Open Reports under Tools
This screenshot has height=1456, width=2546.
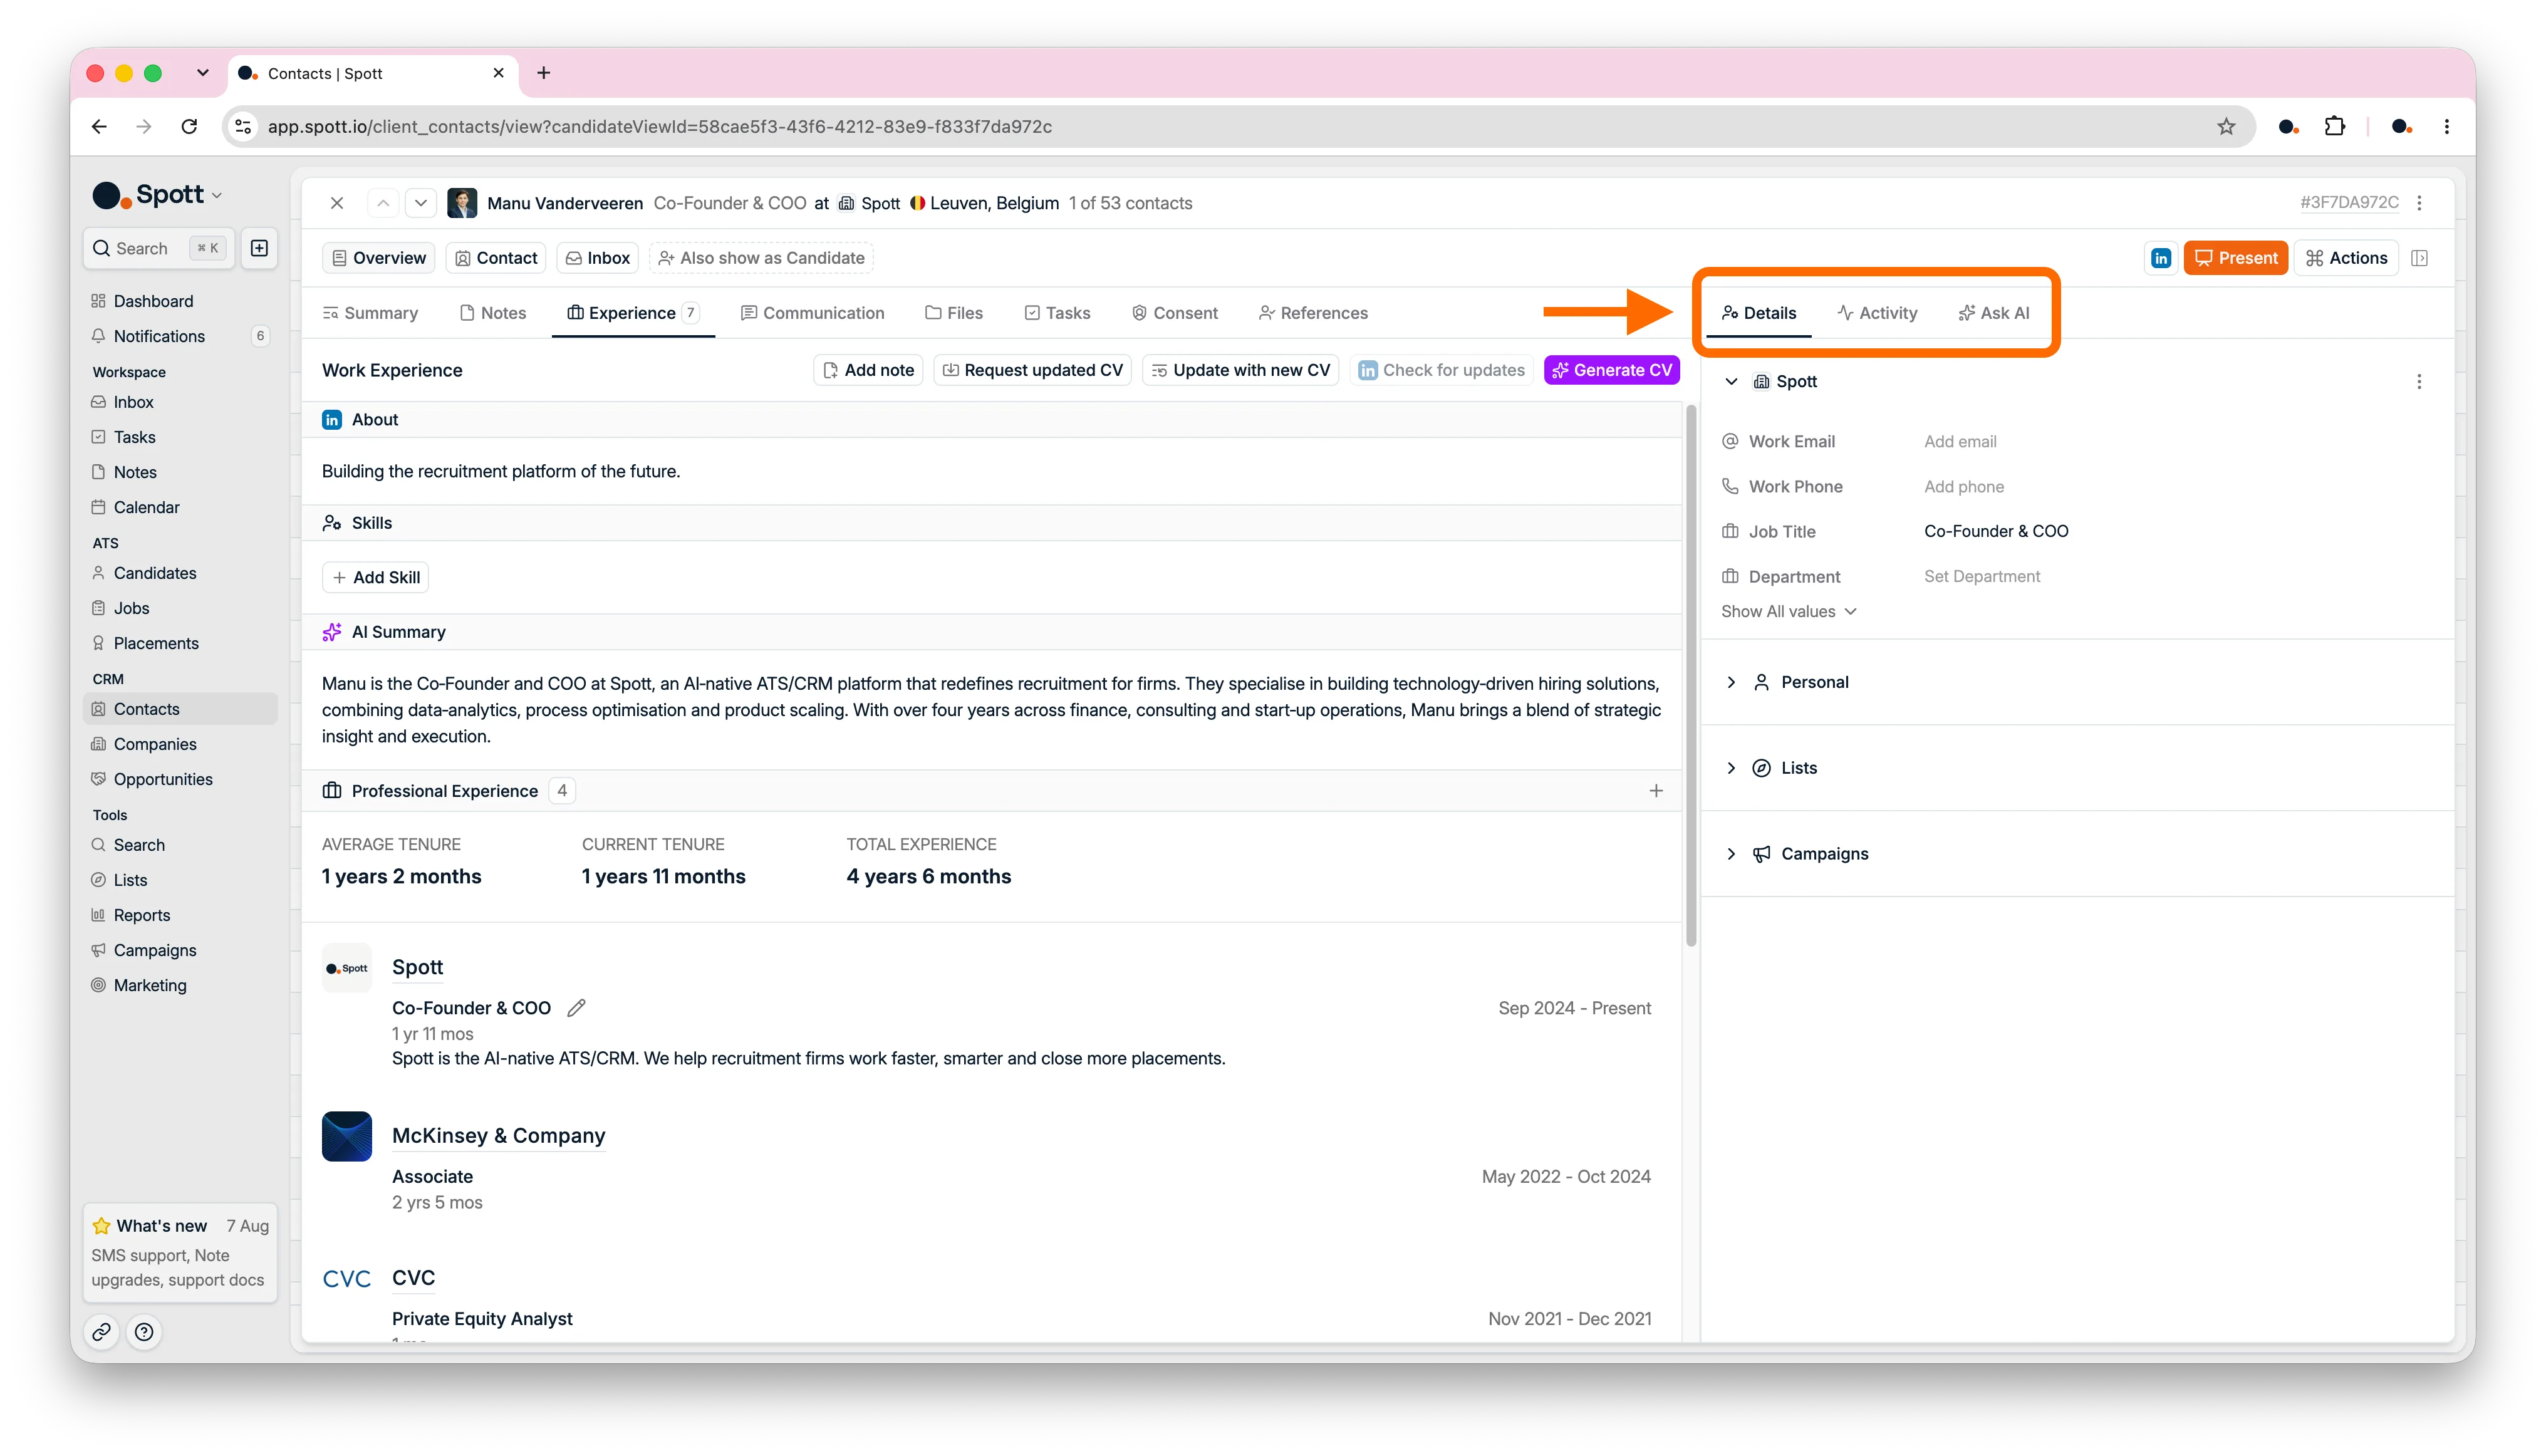pyautogui.click(x=180, y=915)
